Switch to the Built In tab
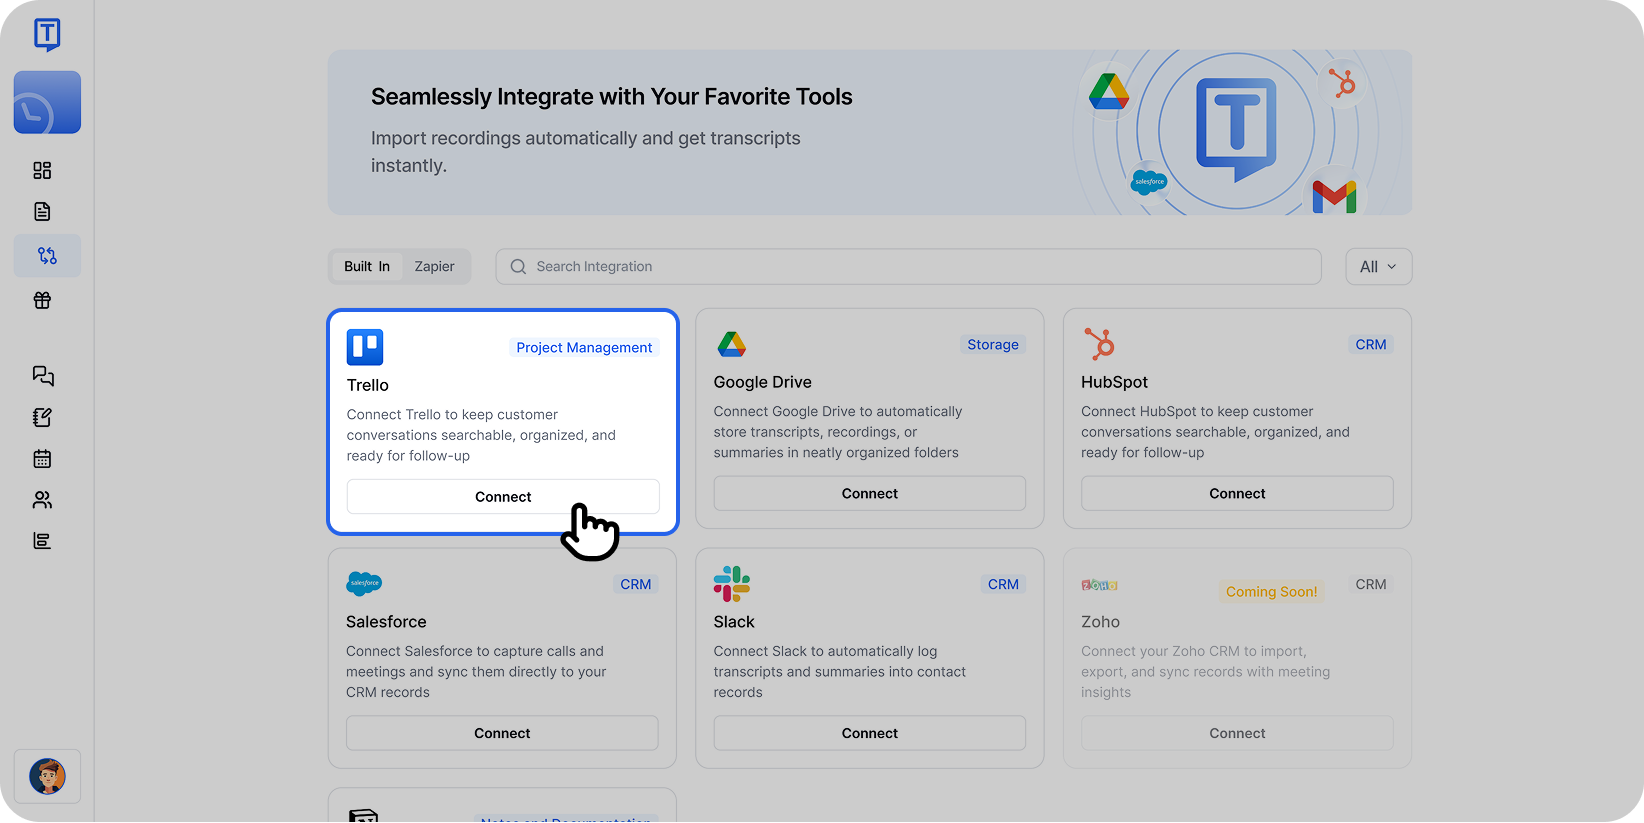1644x823 pixels. [x=367, y=267]
